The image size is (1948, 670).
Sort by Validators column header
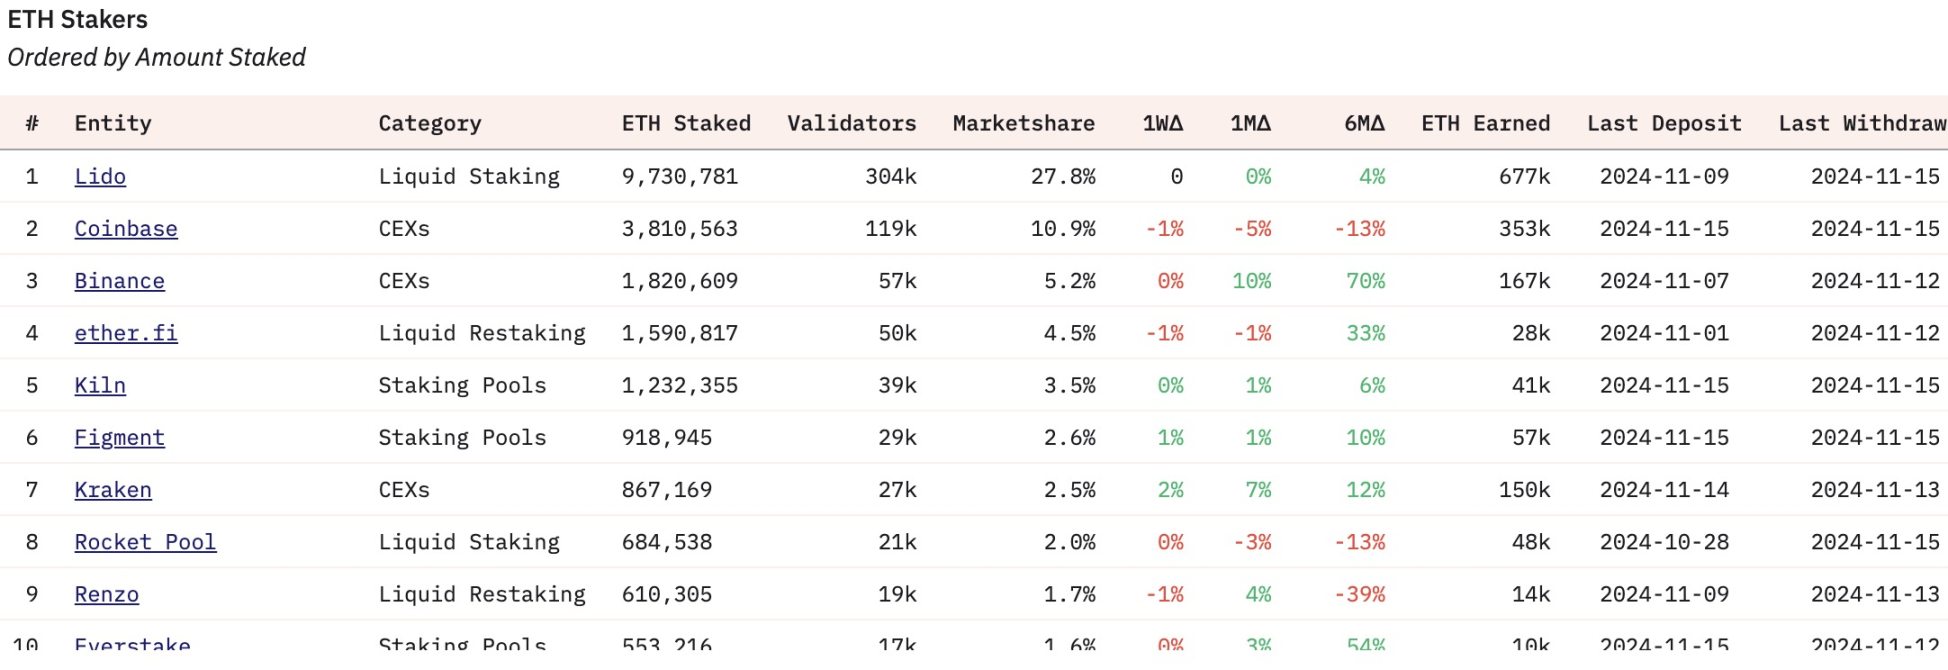pyautogui.click(x=851, y=124)
